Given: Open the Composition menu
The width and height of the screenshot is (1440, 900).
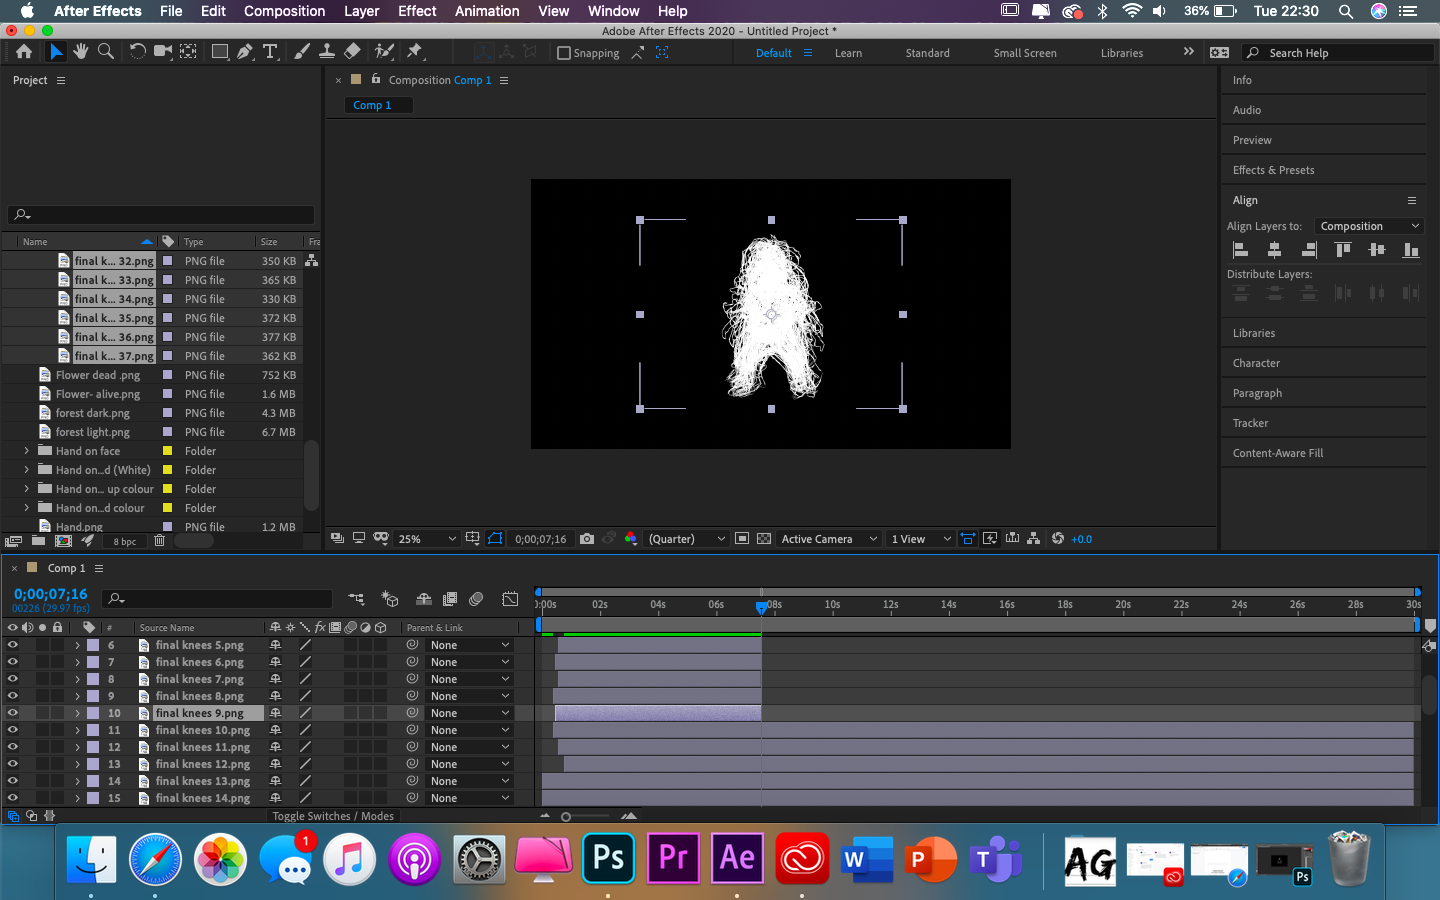Looking at the screenshot, I should coord(284,11).
